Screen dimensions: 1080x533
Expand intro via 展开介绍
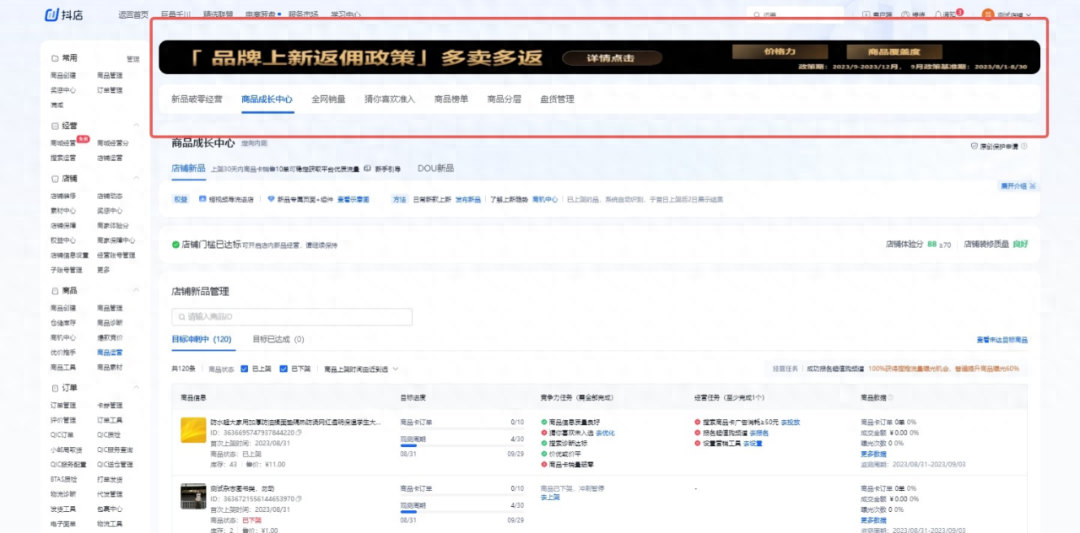coord(1012,187)
